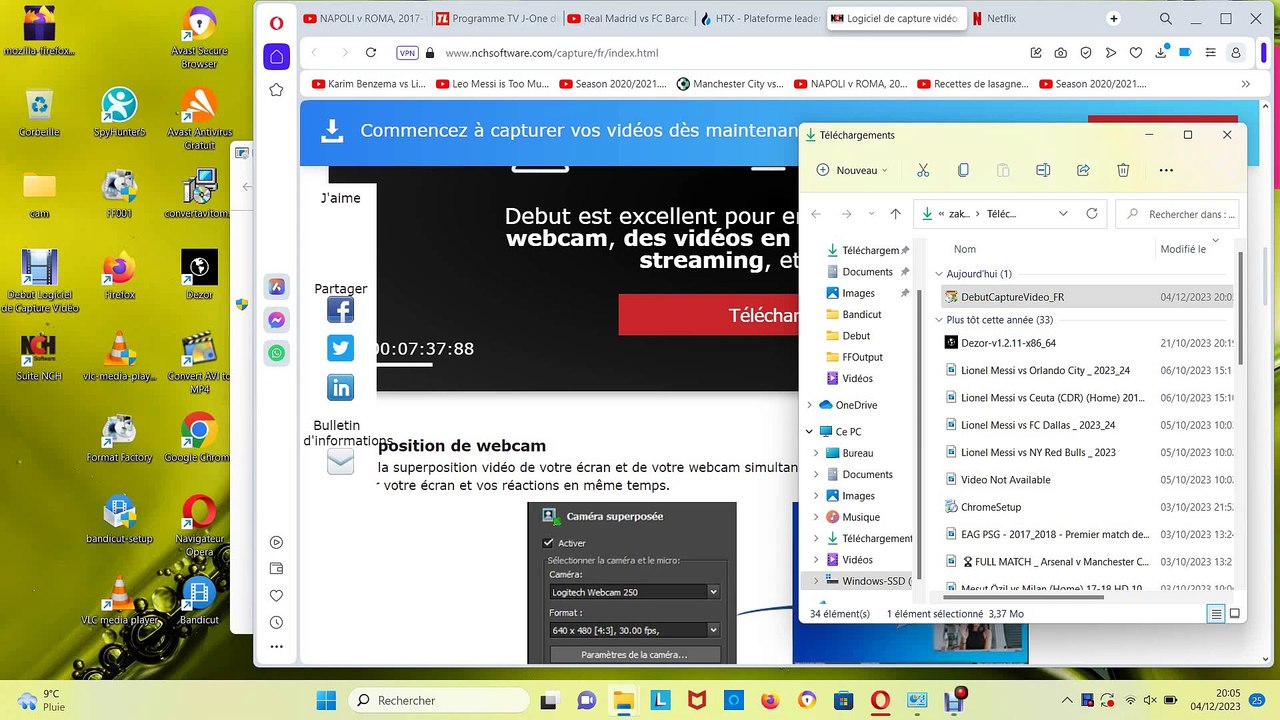Open Messenger in the Opera sidebar
Viewport: 1280px width, 720px height.
pyautogui.click(x=277, y=320)
